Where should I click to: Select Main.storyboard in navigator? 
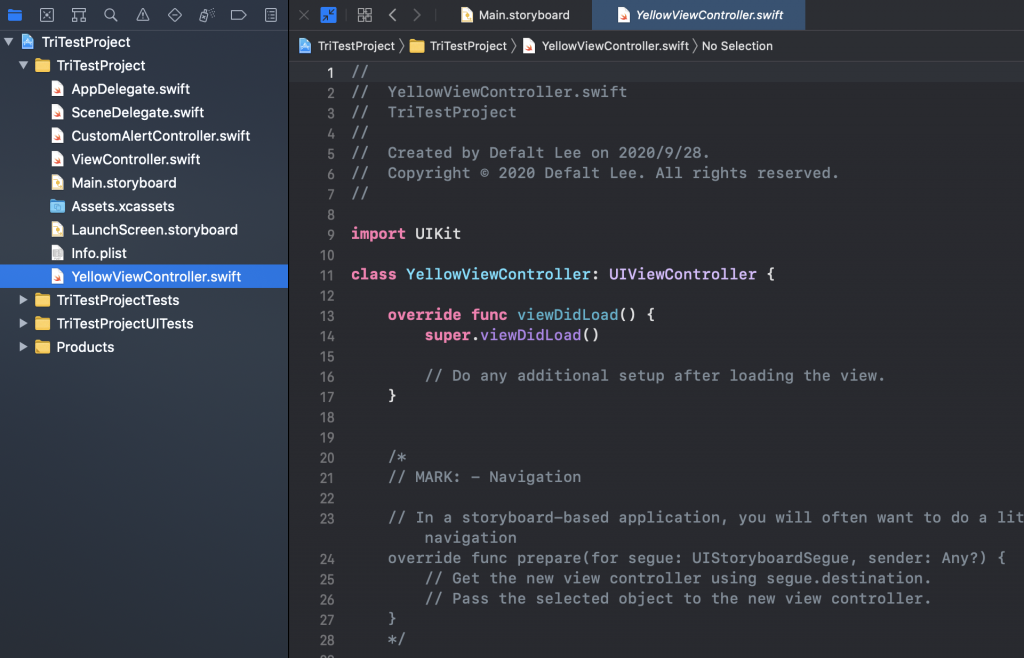tap(123, 183)
